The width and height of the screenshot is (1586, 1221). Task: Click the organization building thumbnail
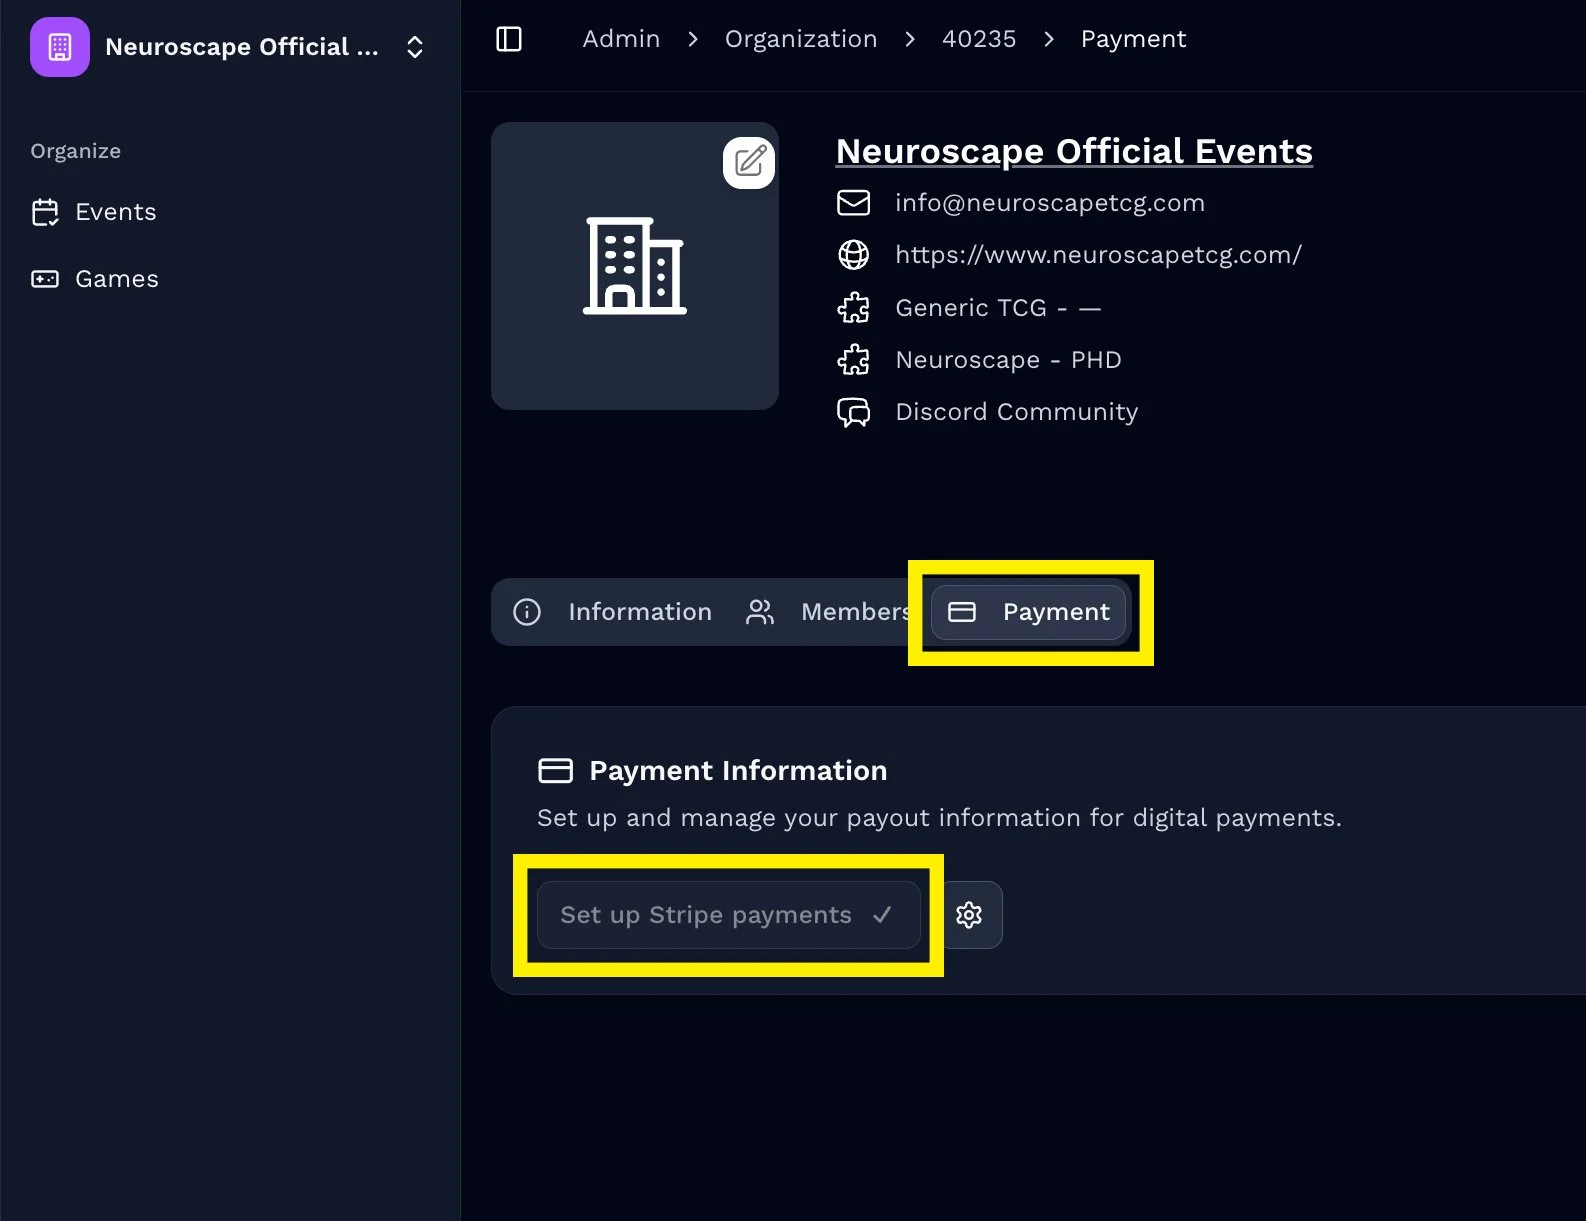coord(635,266)
